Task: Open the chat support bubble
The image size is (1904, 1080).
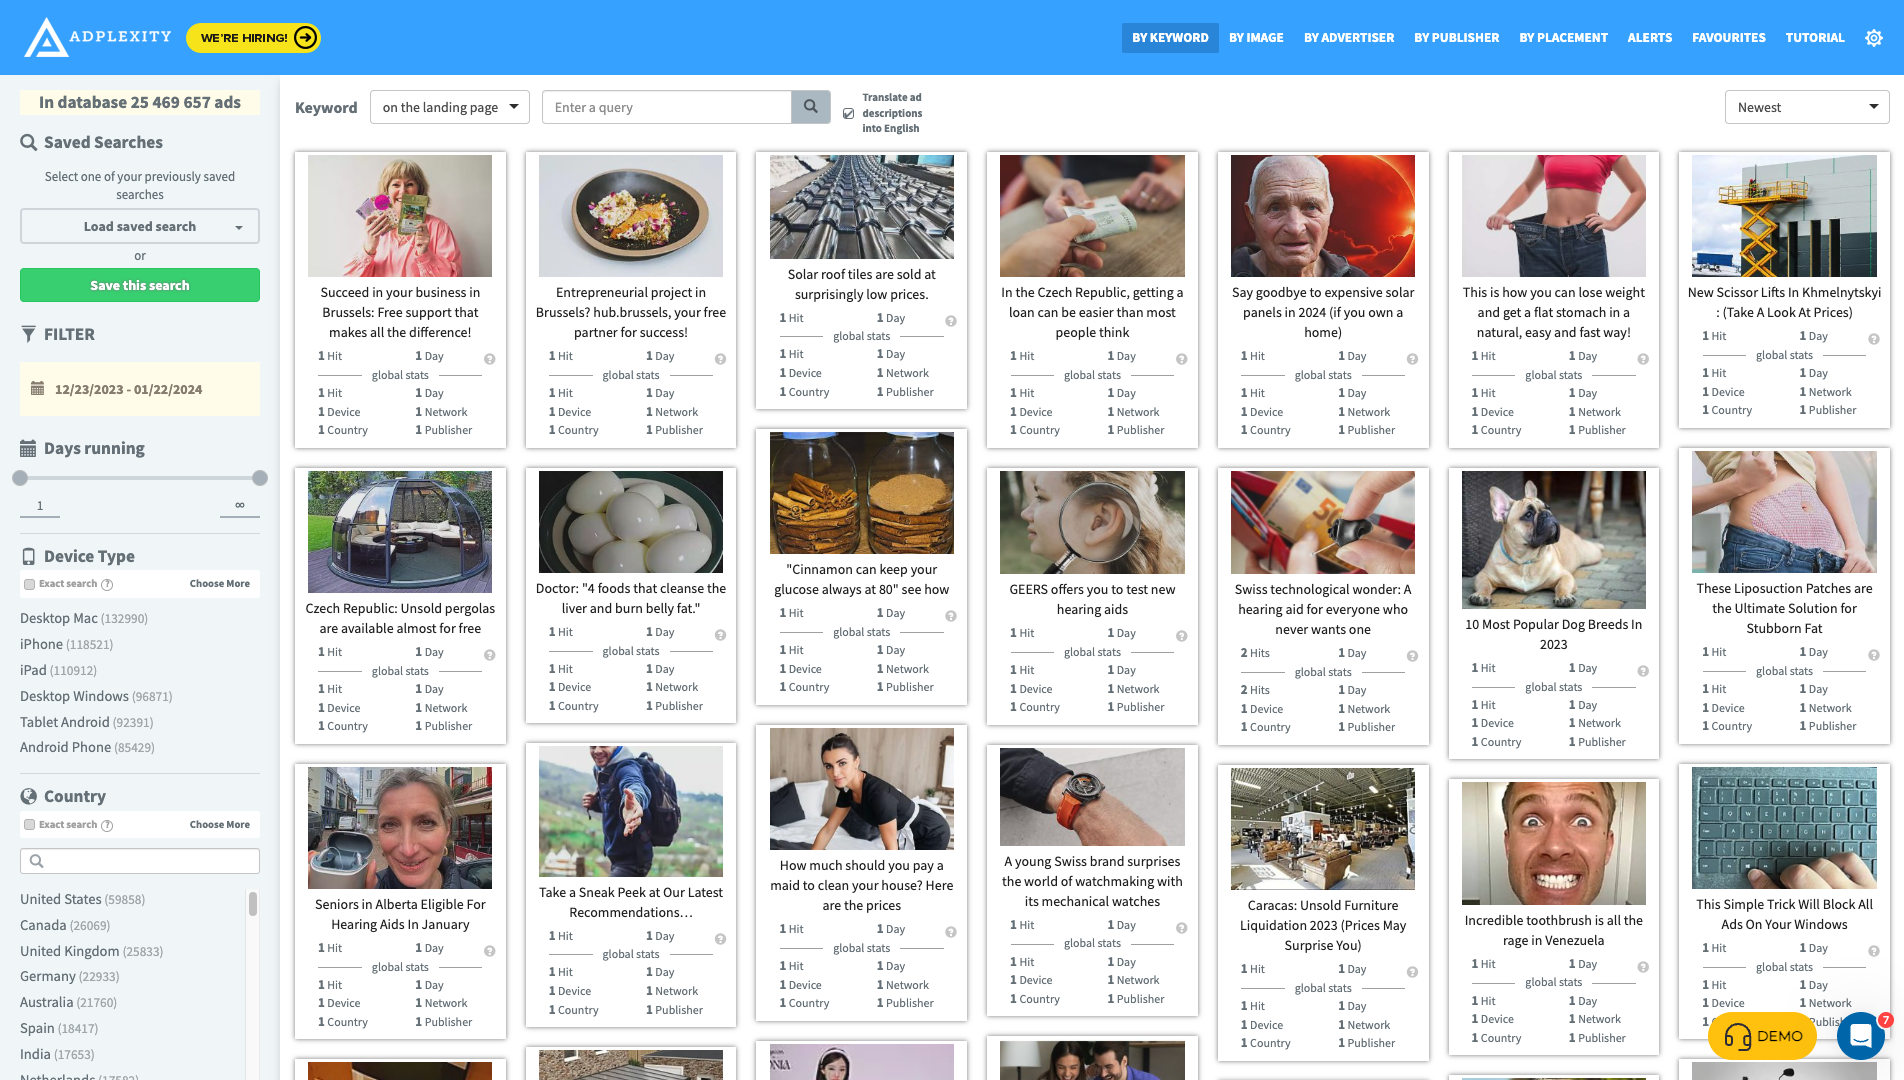Action: (1860, 1036)
